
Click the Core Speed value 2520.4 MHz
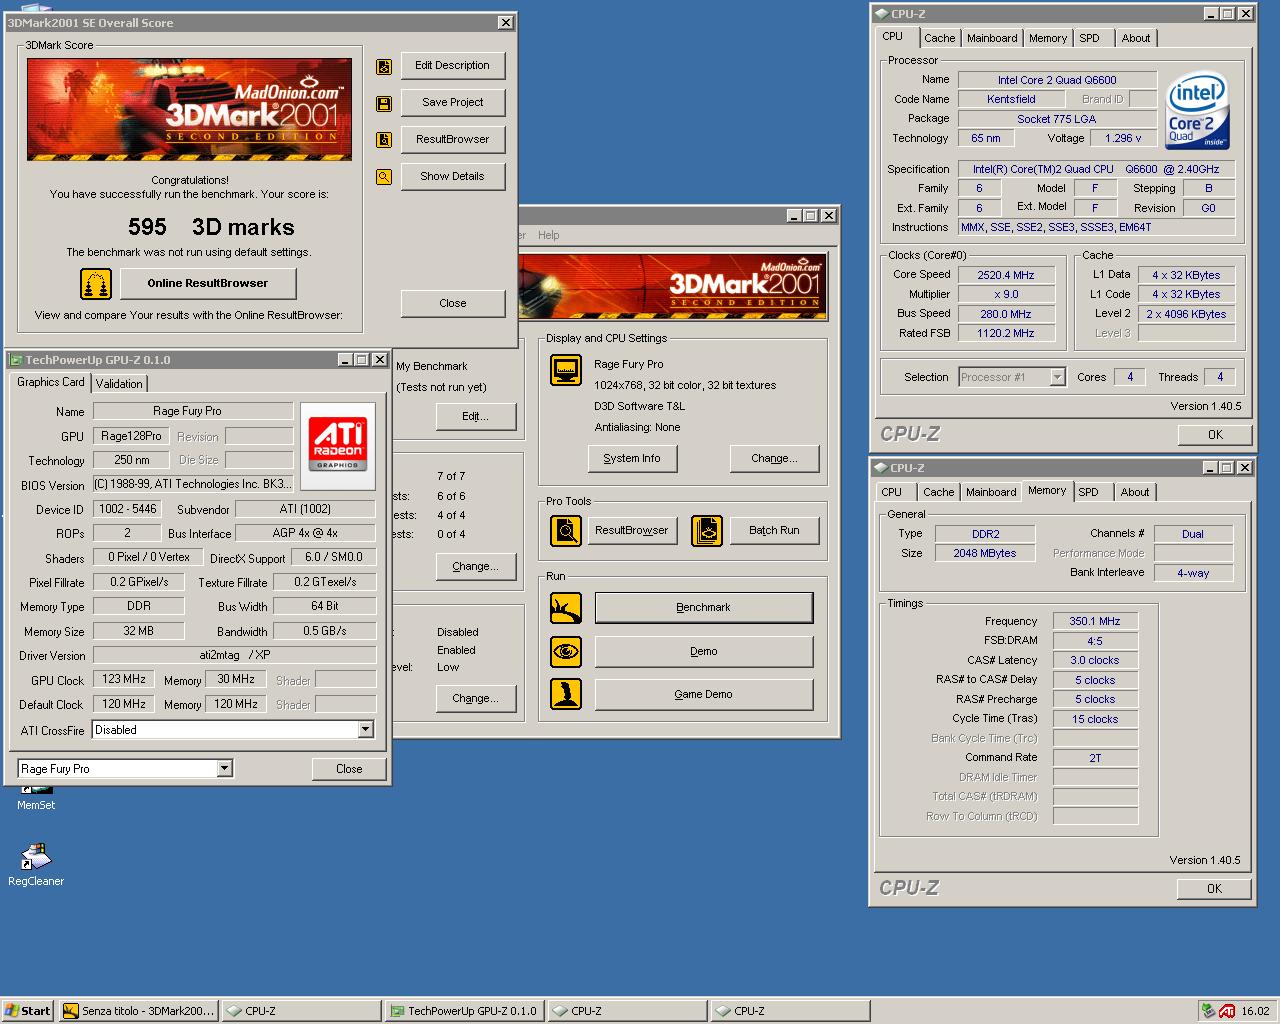pos(1006,275)
